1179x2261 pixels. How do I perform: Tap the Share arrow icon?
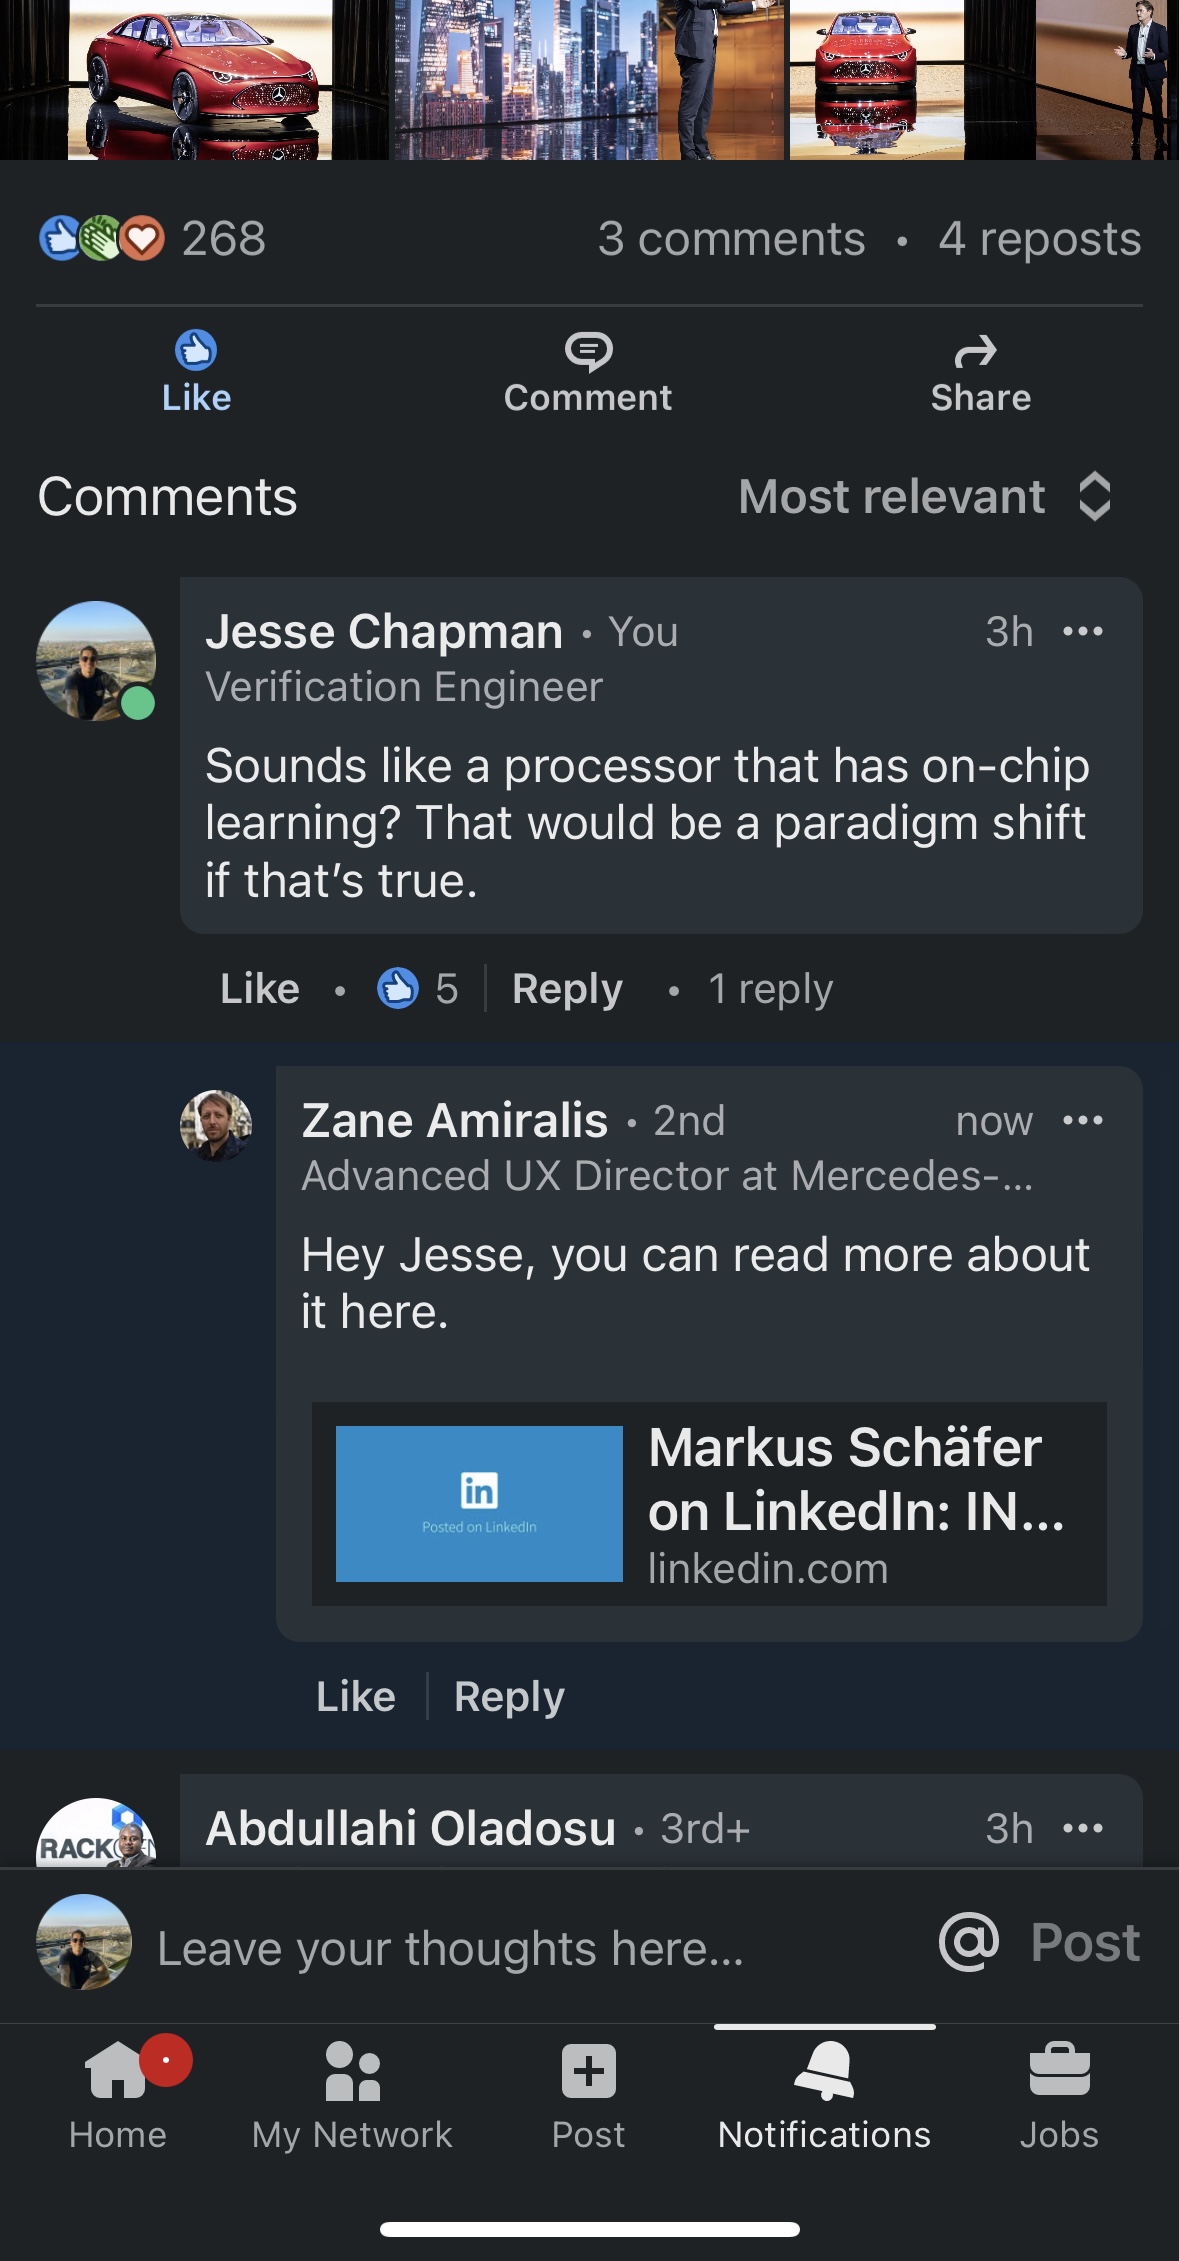click(976, 351)
